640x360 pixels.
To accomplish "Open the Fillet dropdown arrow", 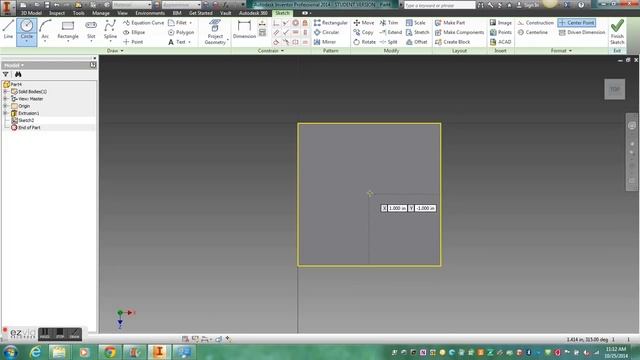I will pyautogui.click(x=191, y=23).
